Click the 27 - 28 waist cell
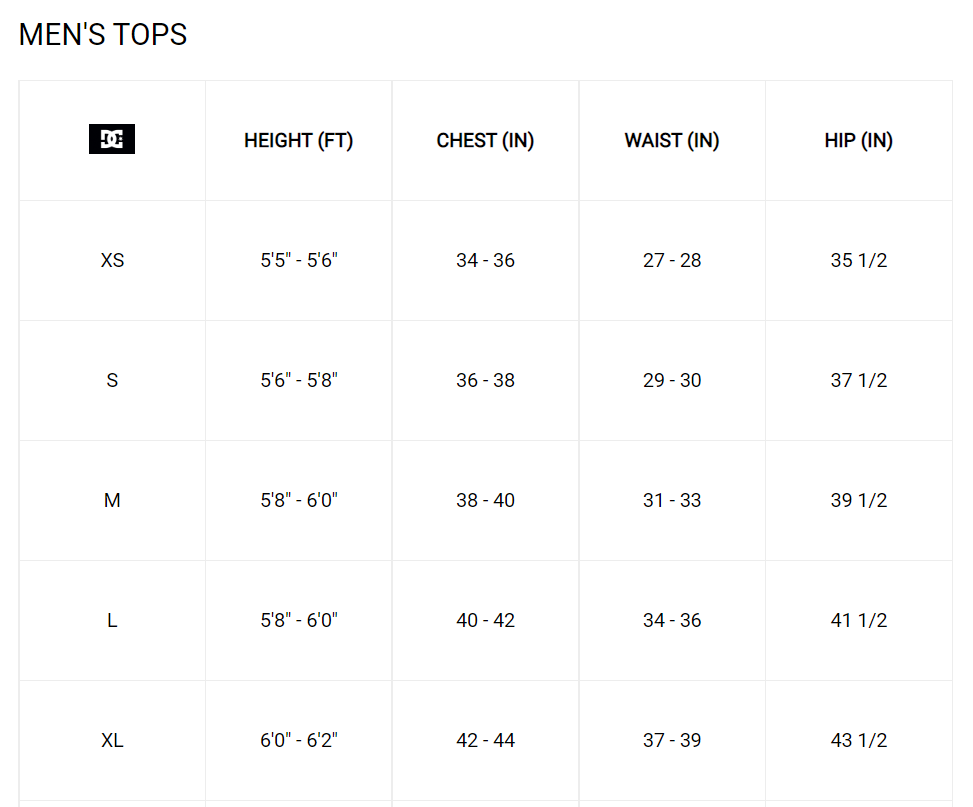Image resolution: width=973 pixels, height=807 pixels. point(672,260)
